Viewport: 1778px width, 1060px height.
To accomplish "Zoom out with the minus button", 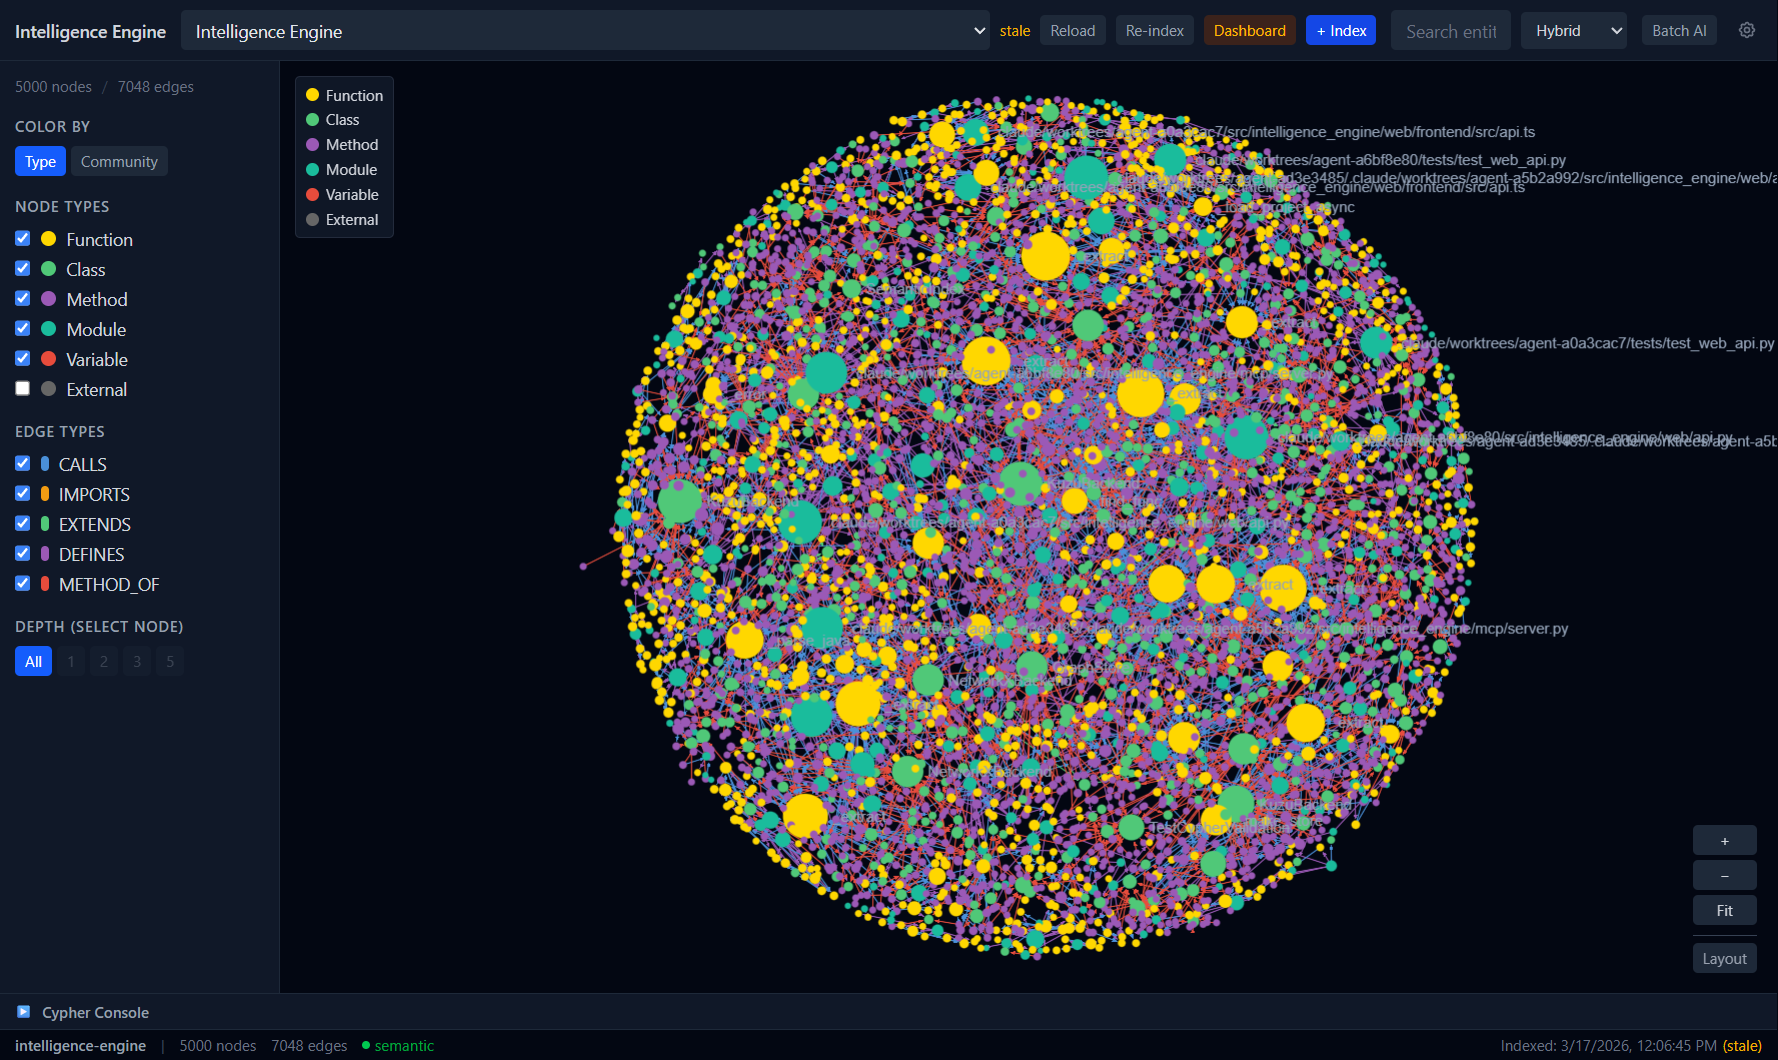I will (x=1724, y=876).
